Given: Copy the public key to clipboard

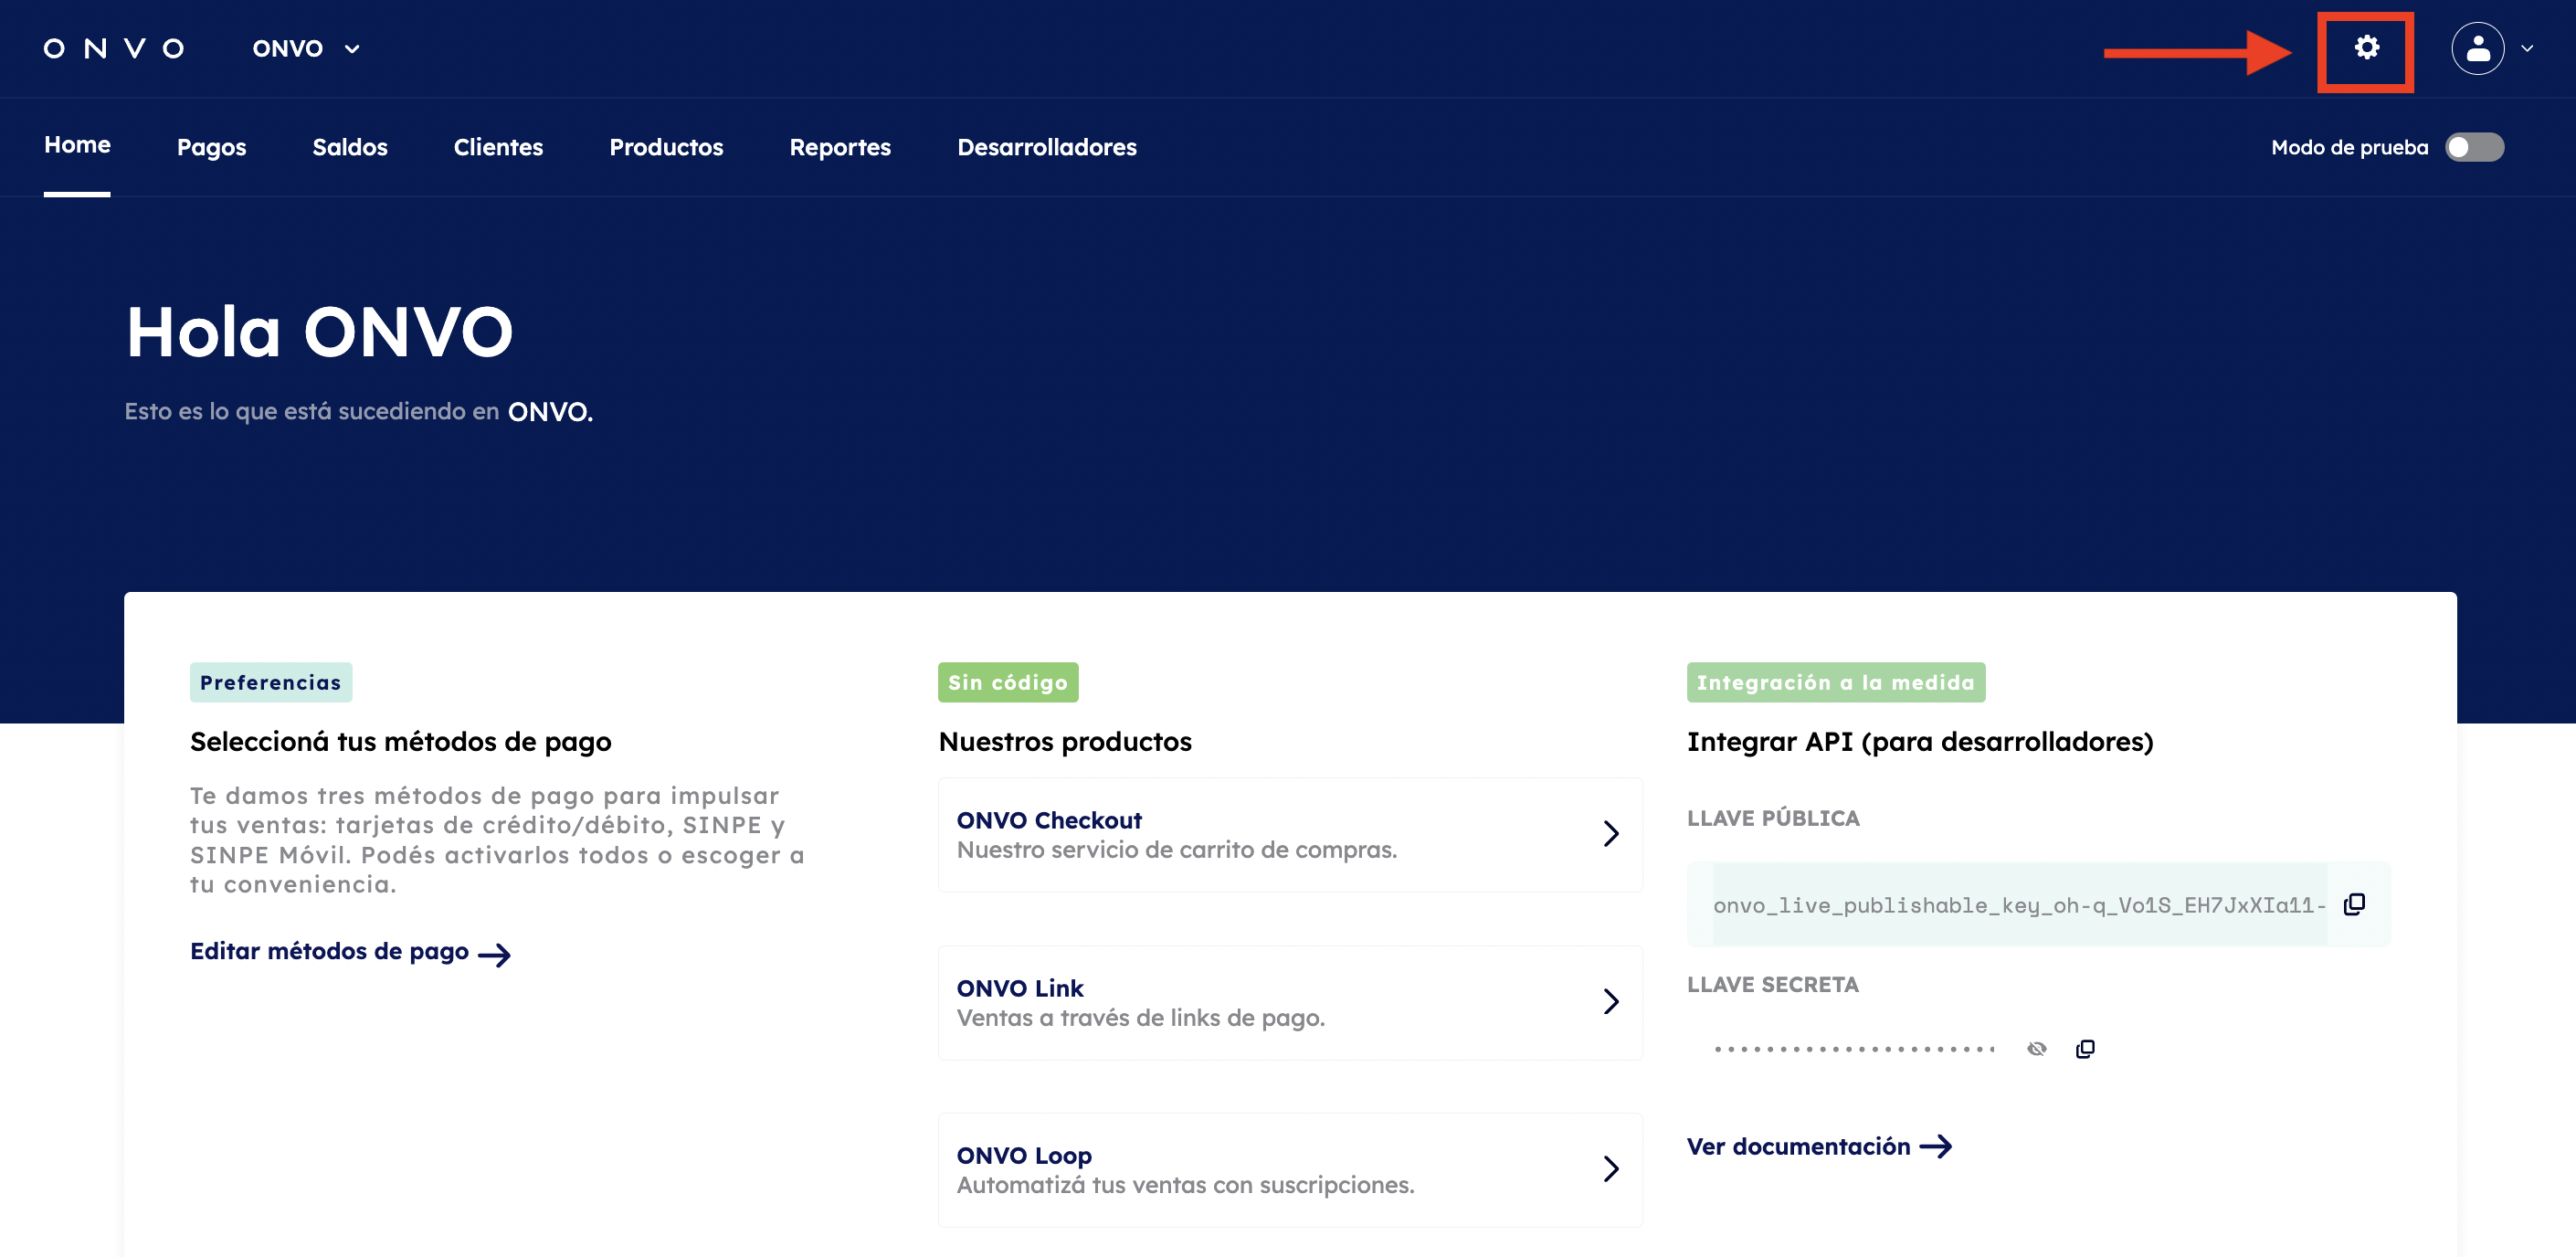Looking at the screenshot, I should pos(2354,904).
